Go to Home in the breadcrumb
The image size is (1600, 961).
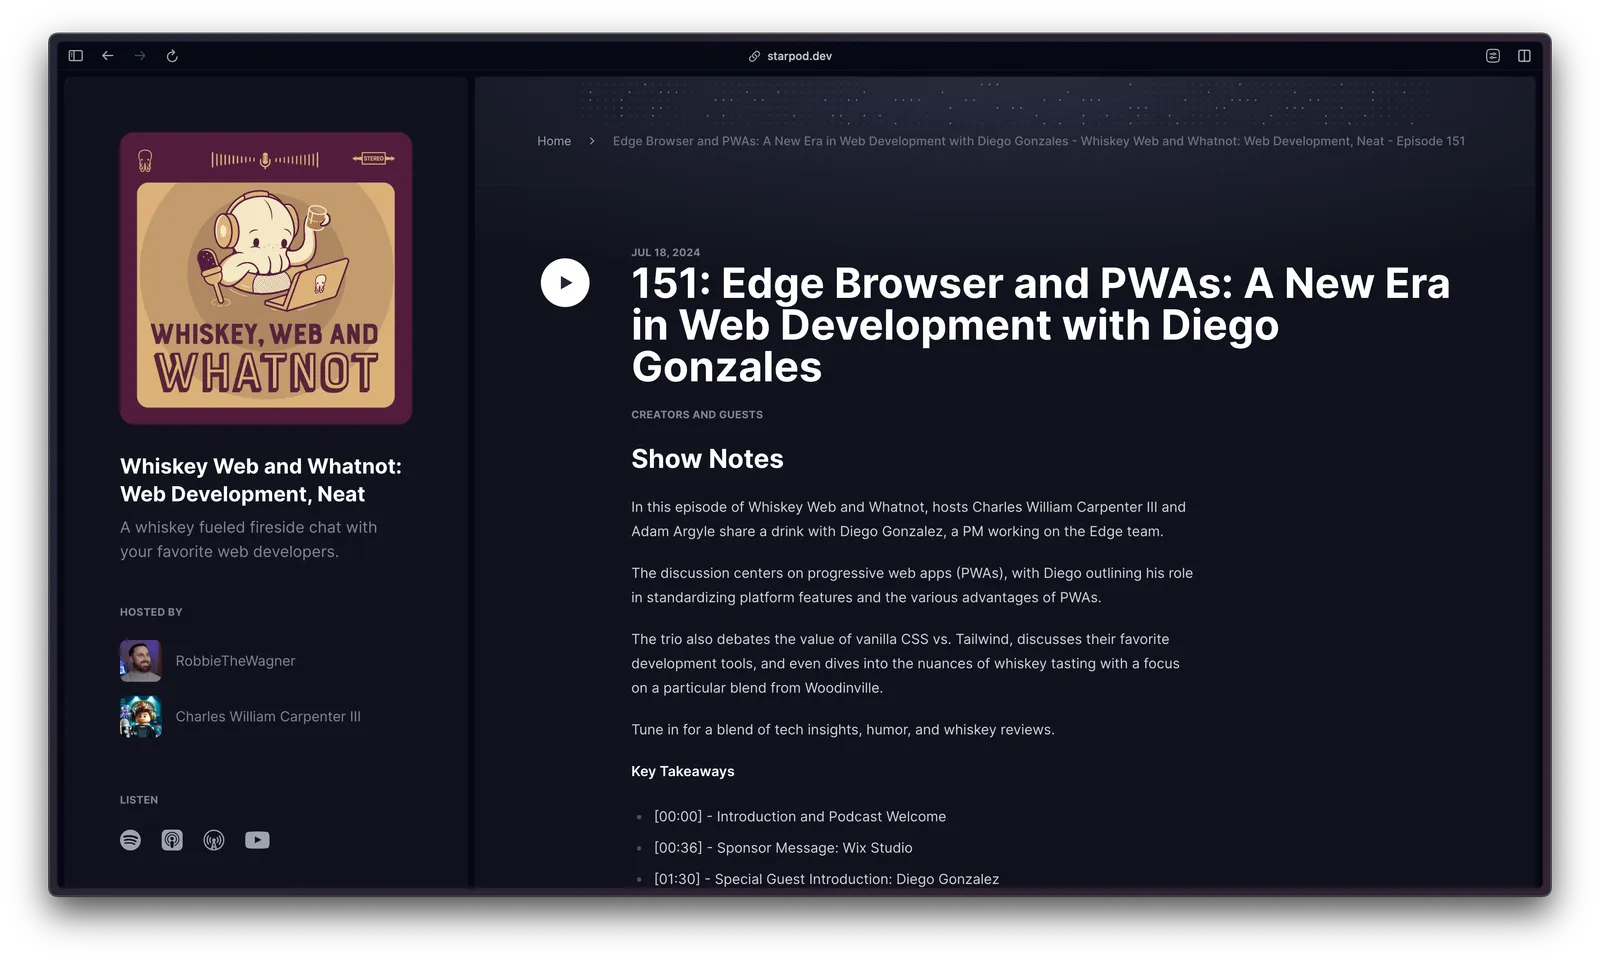(554, 141)
